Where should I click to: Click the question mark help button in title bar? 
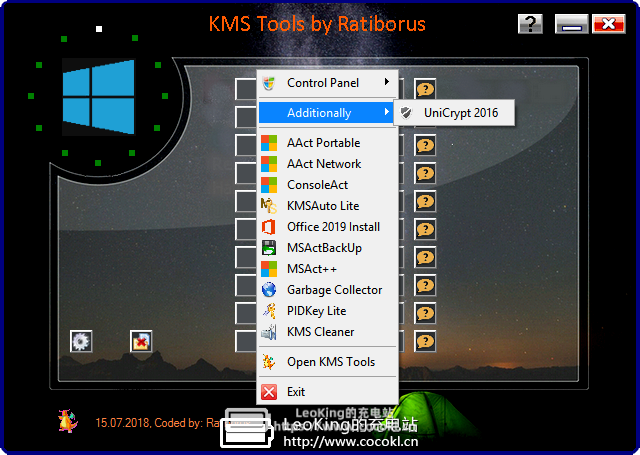(530, 24)
